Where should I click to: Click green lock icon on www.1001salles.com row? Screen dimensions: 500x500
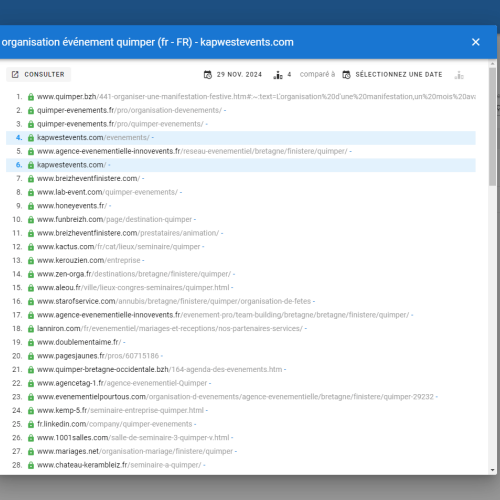(x=31, y=438)
